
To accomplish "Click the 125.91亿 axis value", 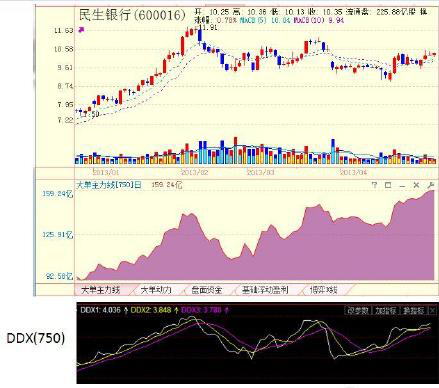I will coord(58,235).
